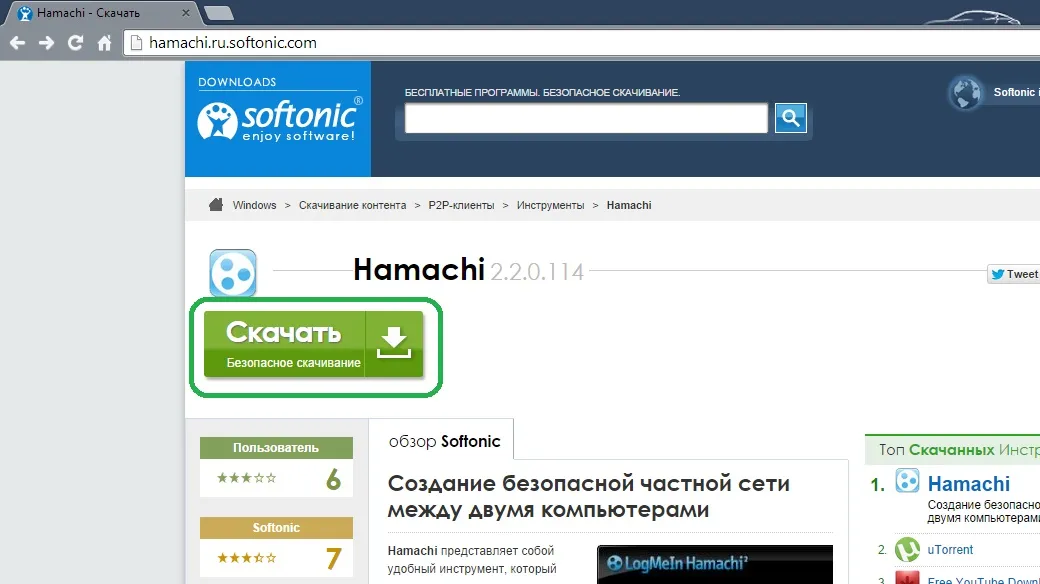Reload the page with refresh icon
Screen dimensions: 1040x584
[75, 43]
